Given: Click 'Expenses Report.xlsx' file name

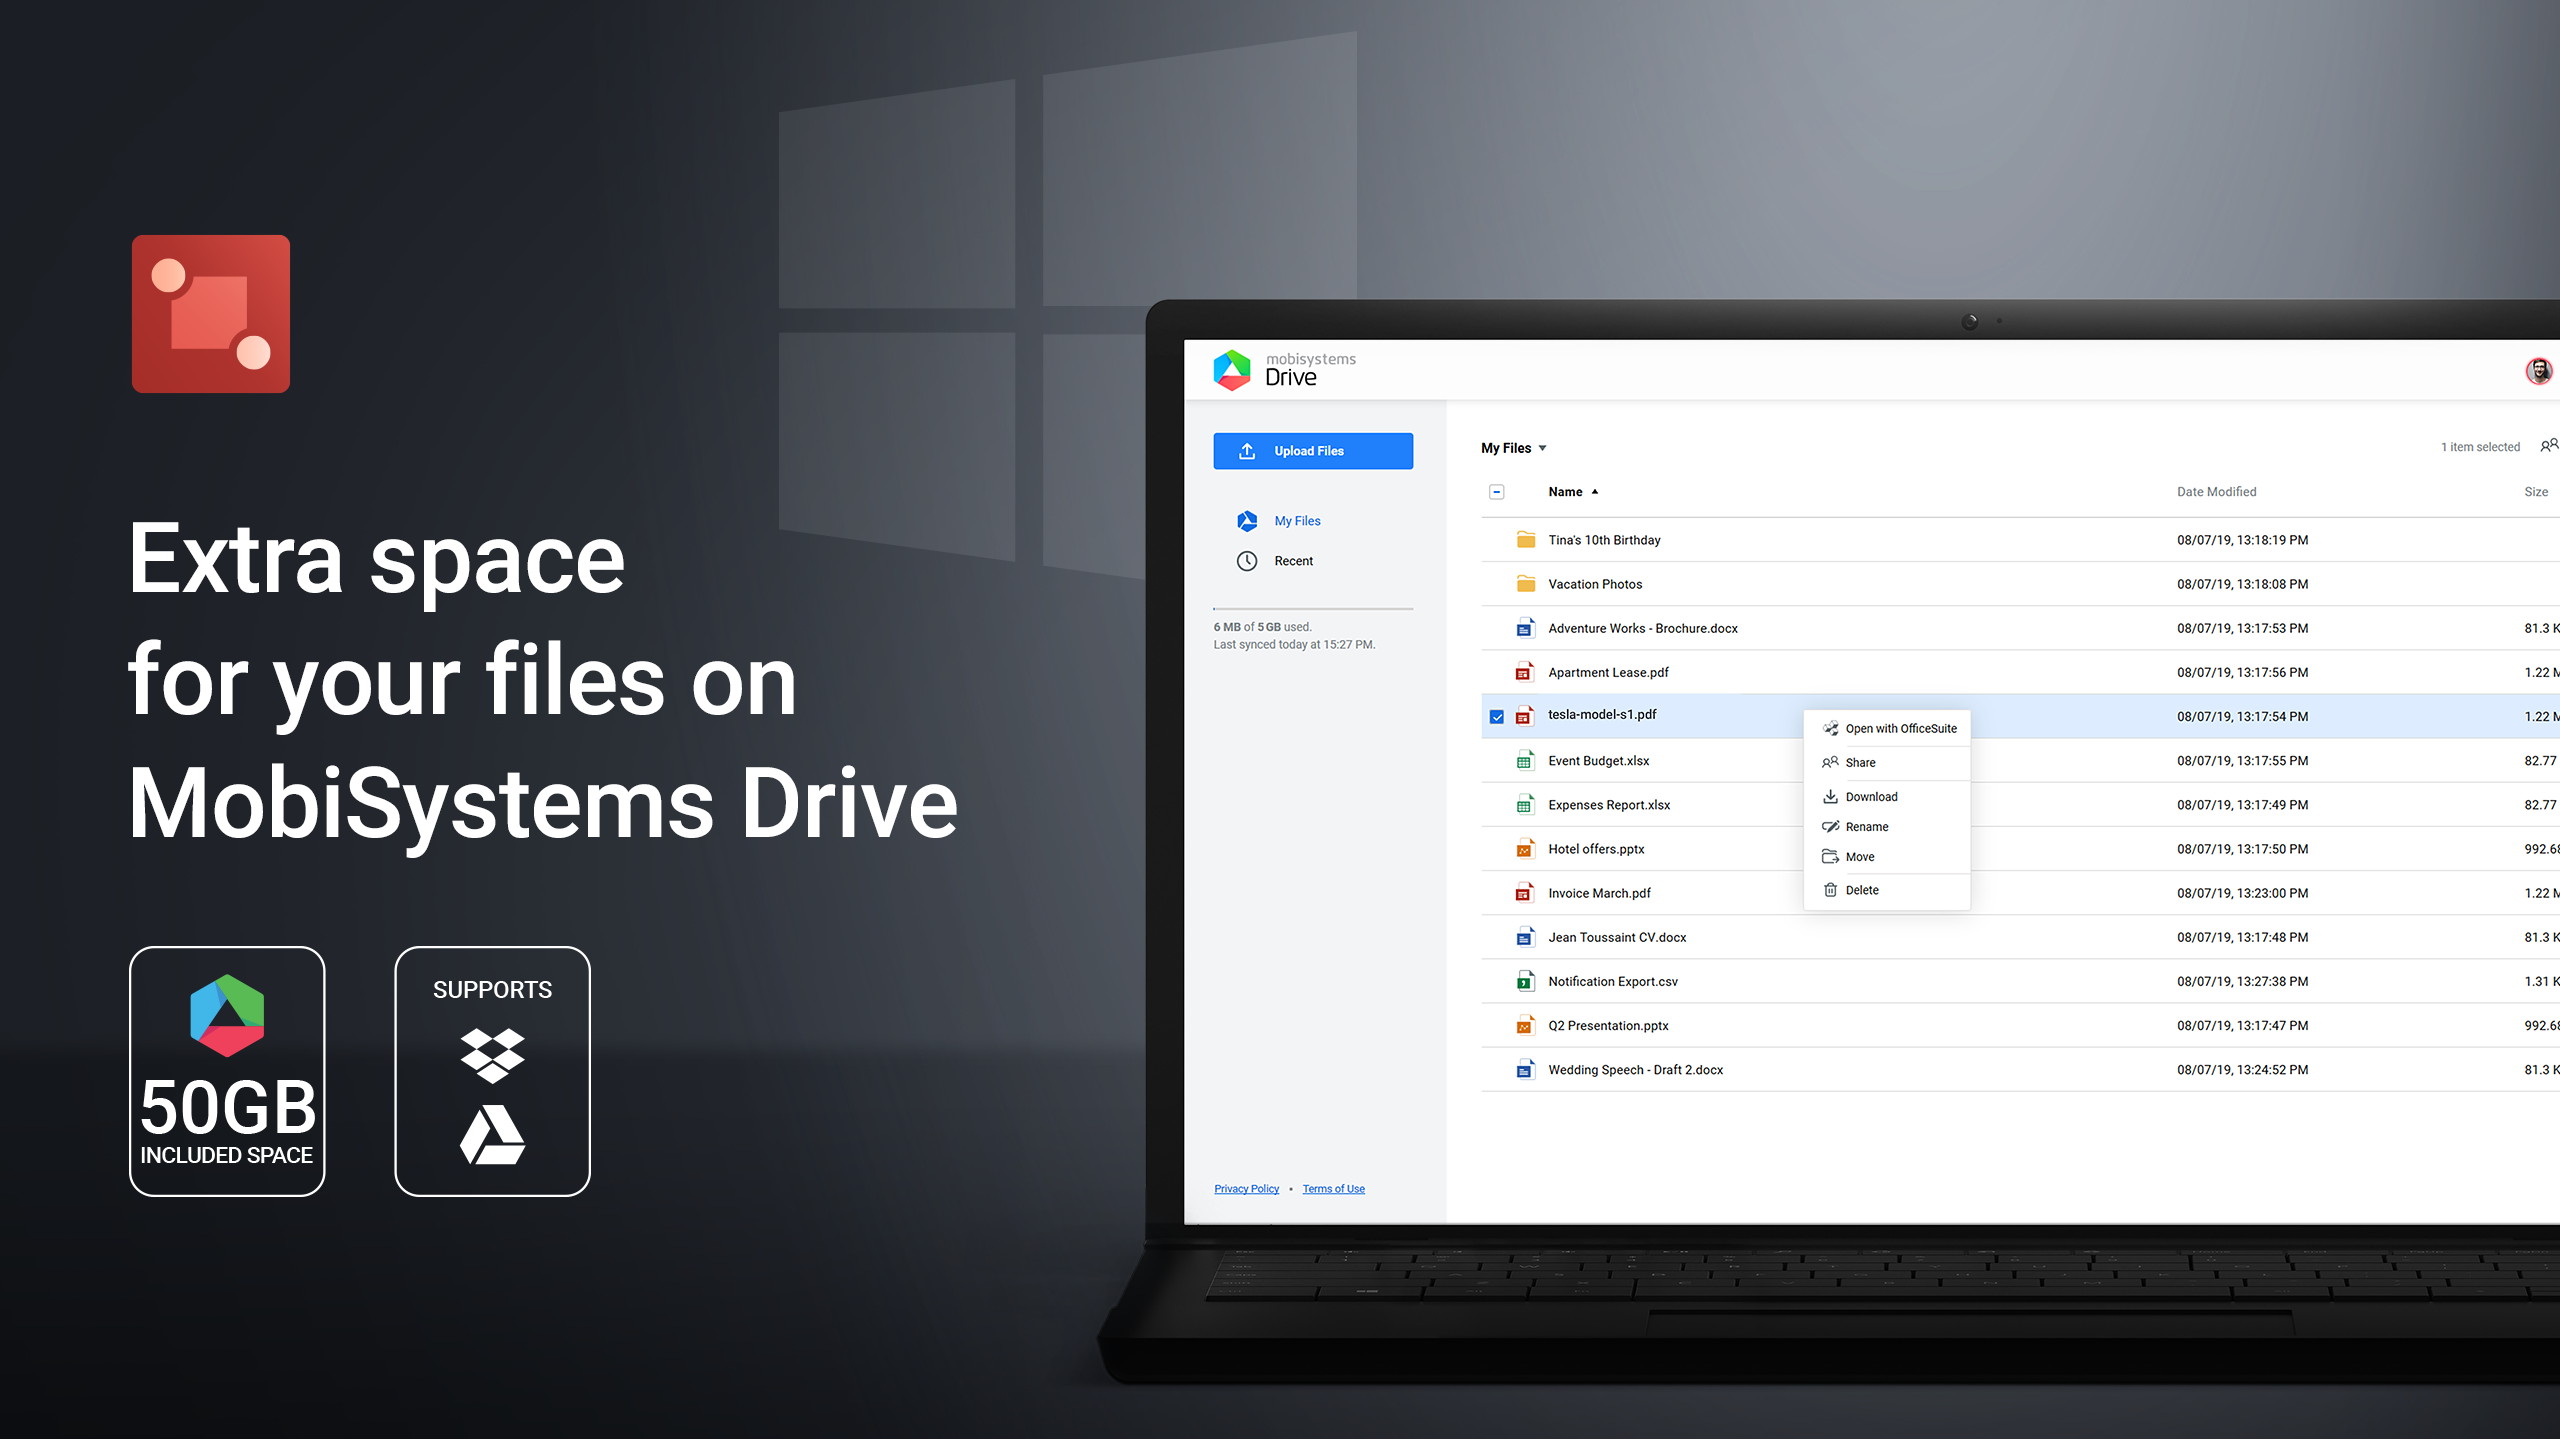Looking at the screenshot, I should point(1609,805).
